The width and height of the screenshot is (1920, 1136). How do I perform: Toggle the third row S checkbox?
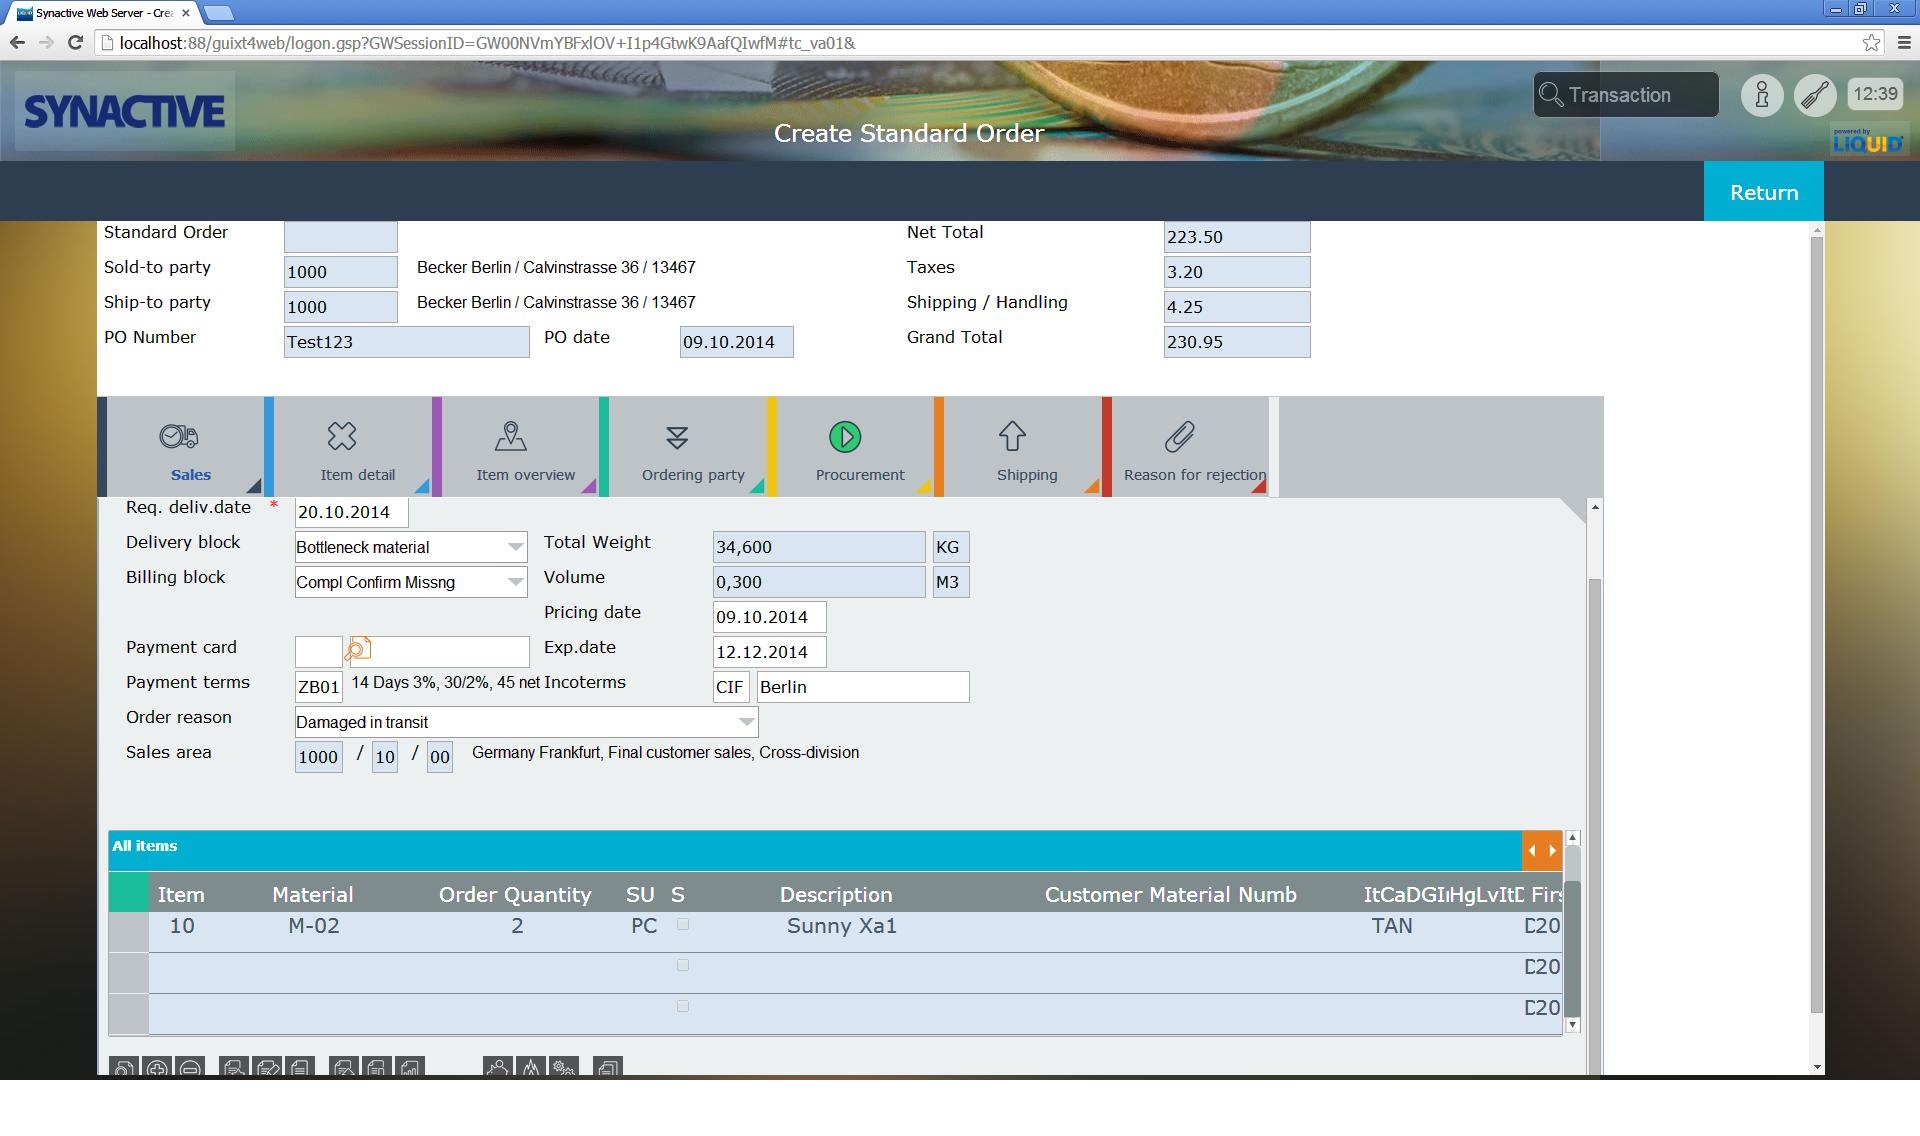click(x=681, y=1005)
